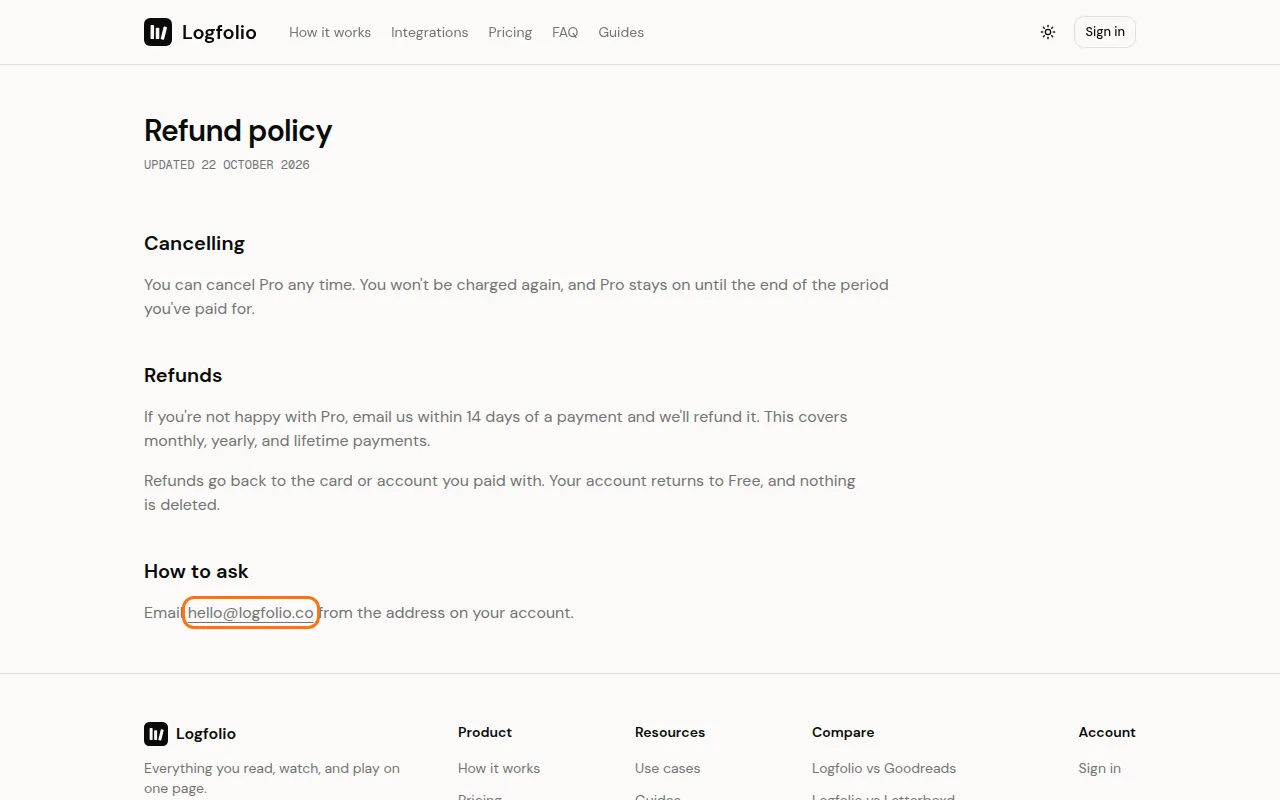The image size is (1280, 800).
Task: Open How it works in footer Product column
Action: 499,768
